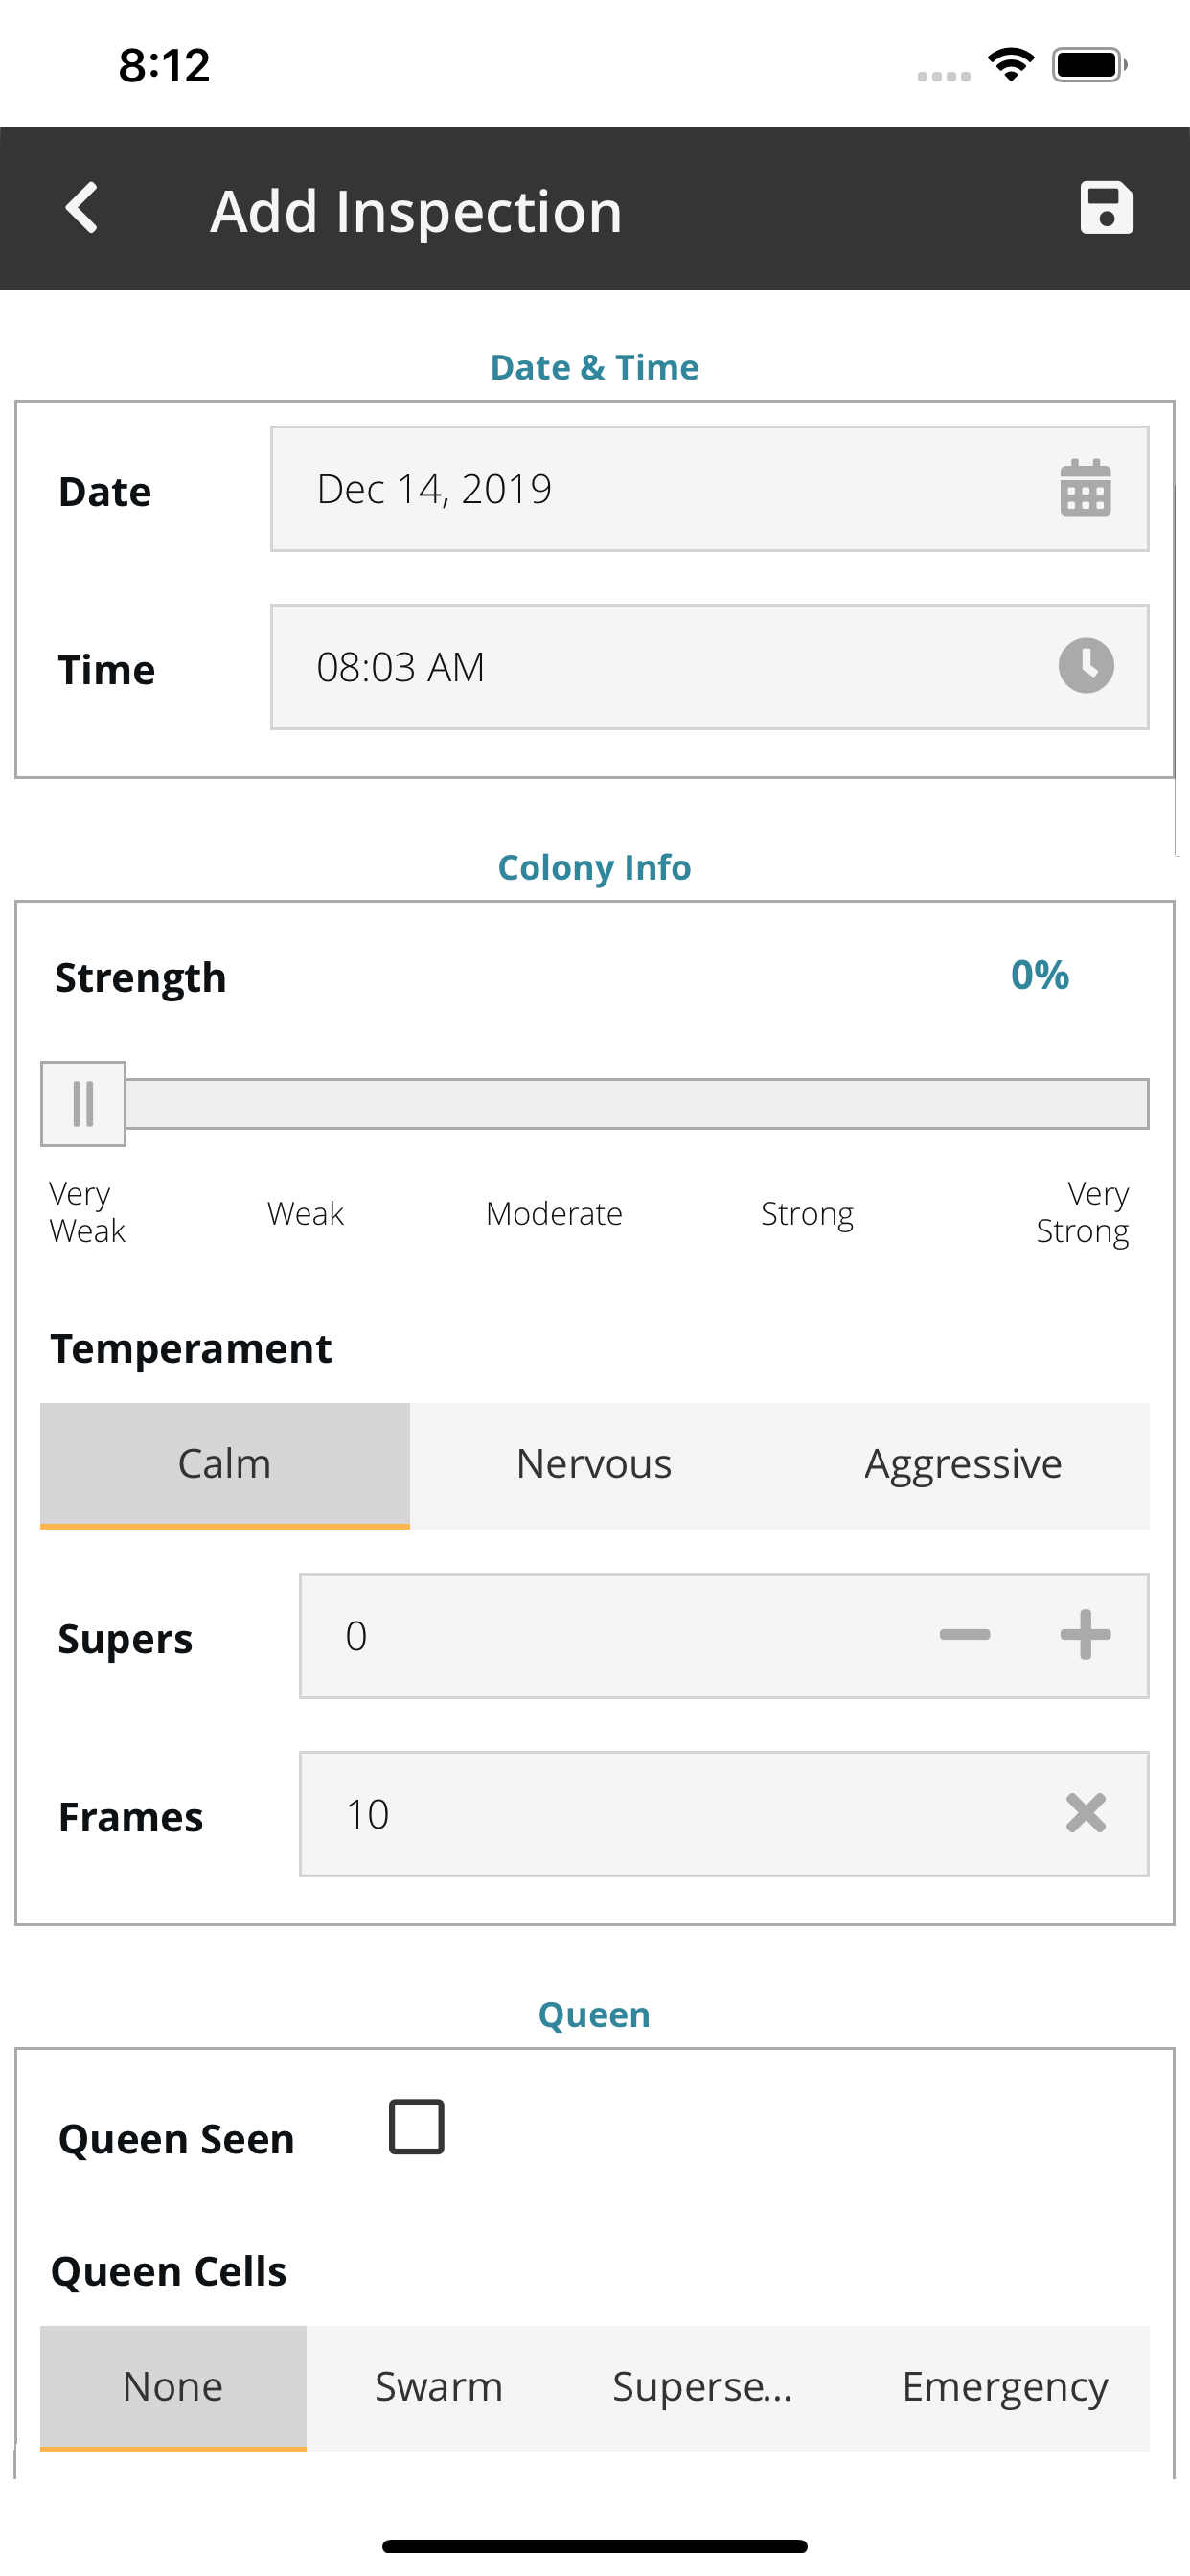The image size is (1190, 2576).
Task: Click the Strength slider handle
Action: [83, 1103]
